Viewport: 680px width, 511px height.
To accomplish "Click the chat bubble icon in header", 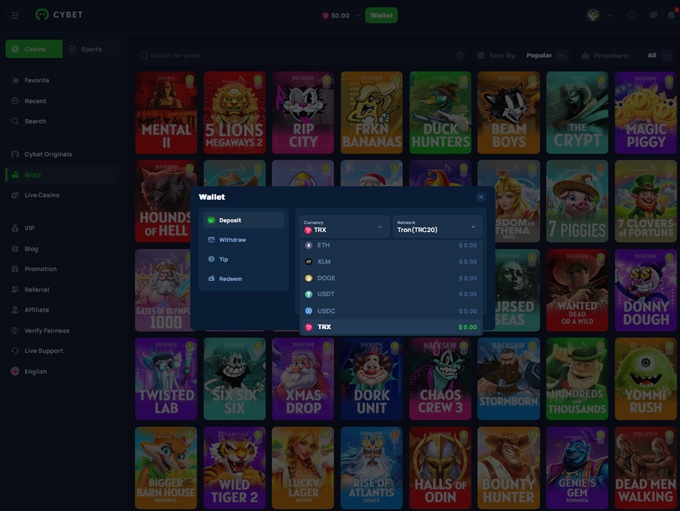I will pos(652,15).
